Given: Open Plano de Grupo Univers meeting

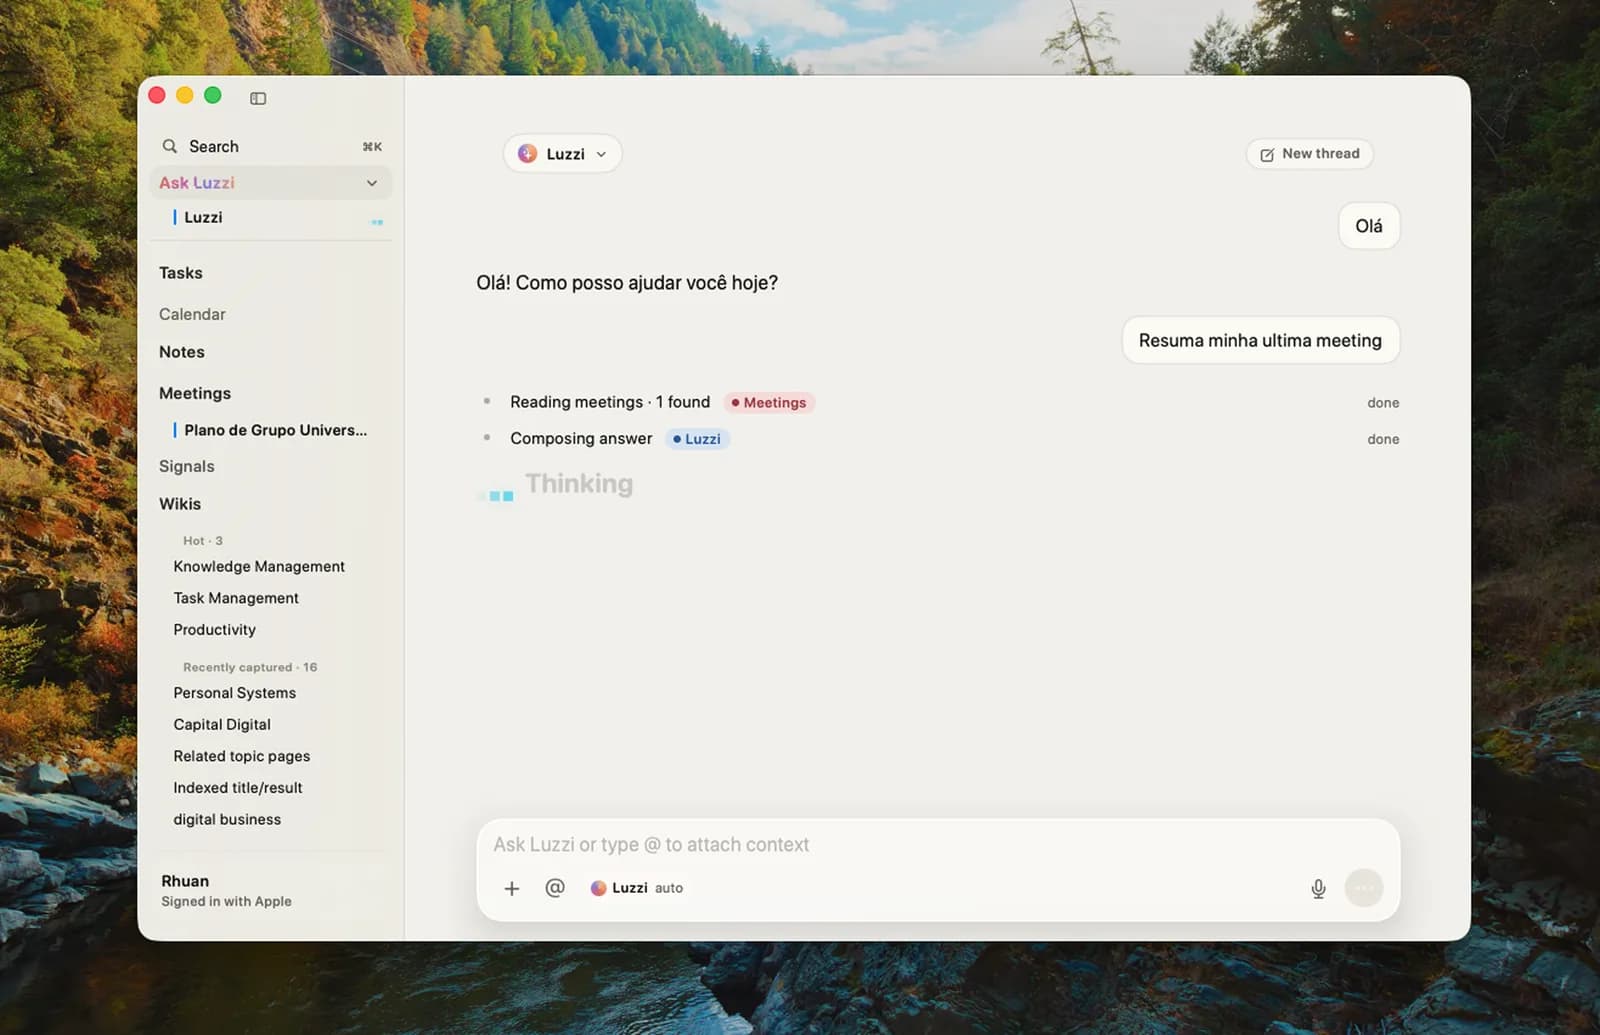Looking at the screenshot, I should (275, 430).
